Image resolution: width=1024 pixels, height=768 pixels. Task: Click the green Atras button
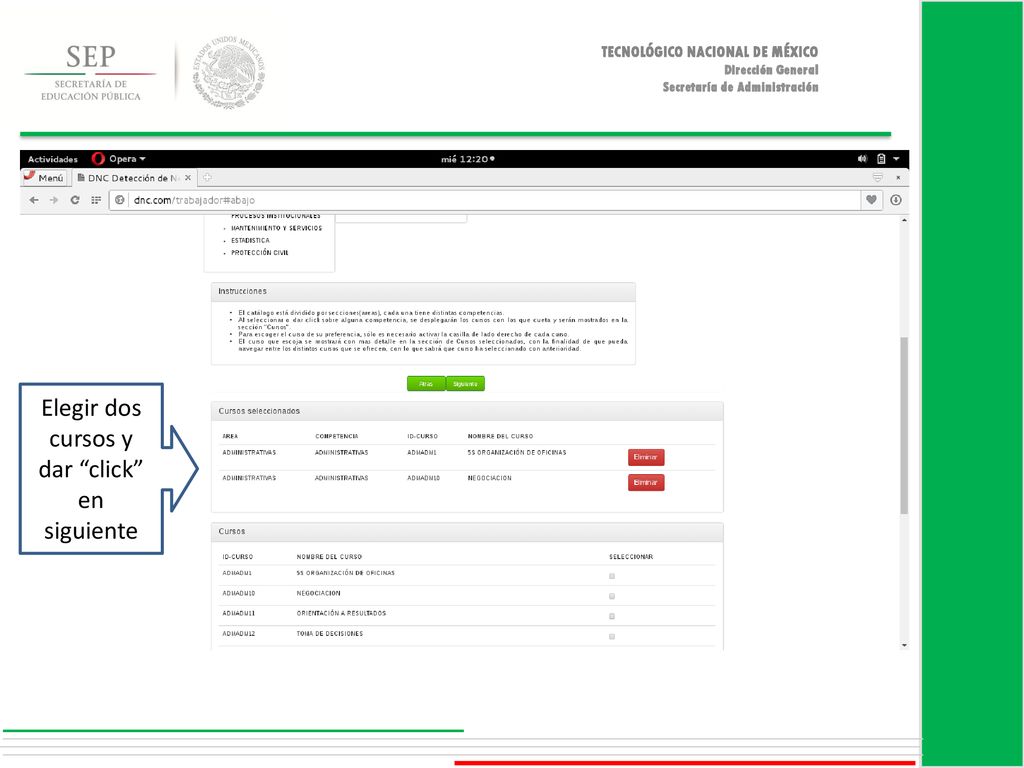pyautogui.click(x=426, y=384)
